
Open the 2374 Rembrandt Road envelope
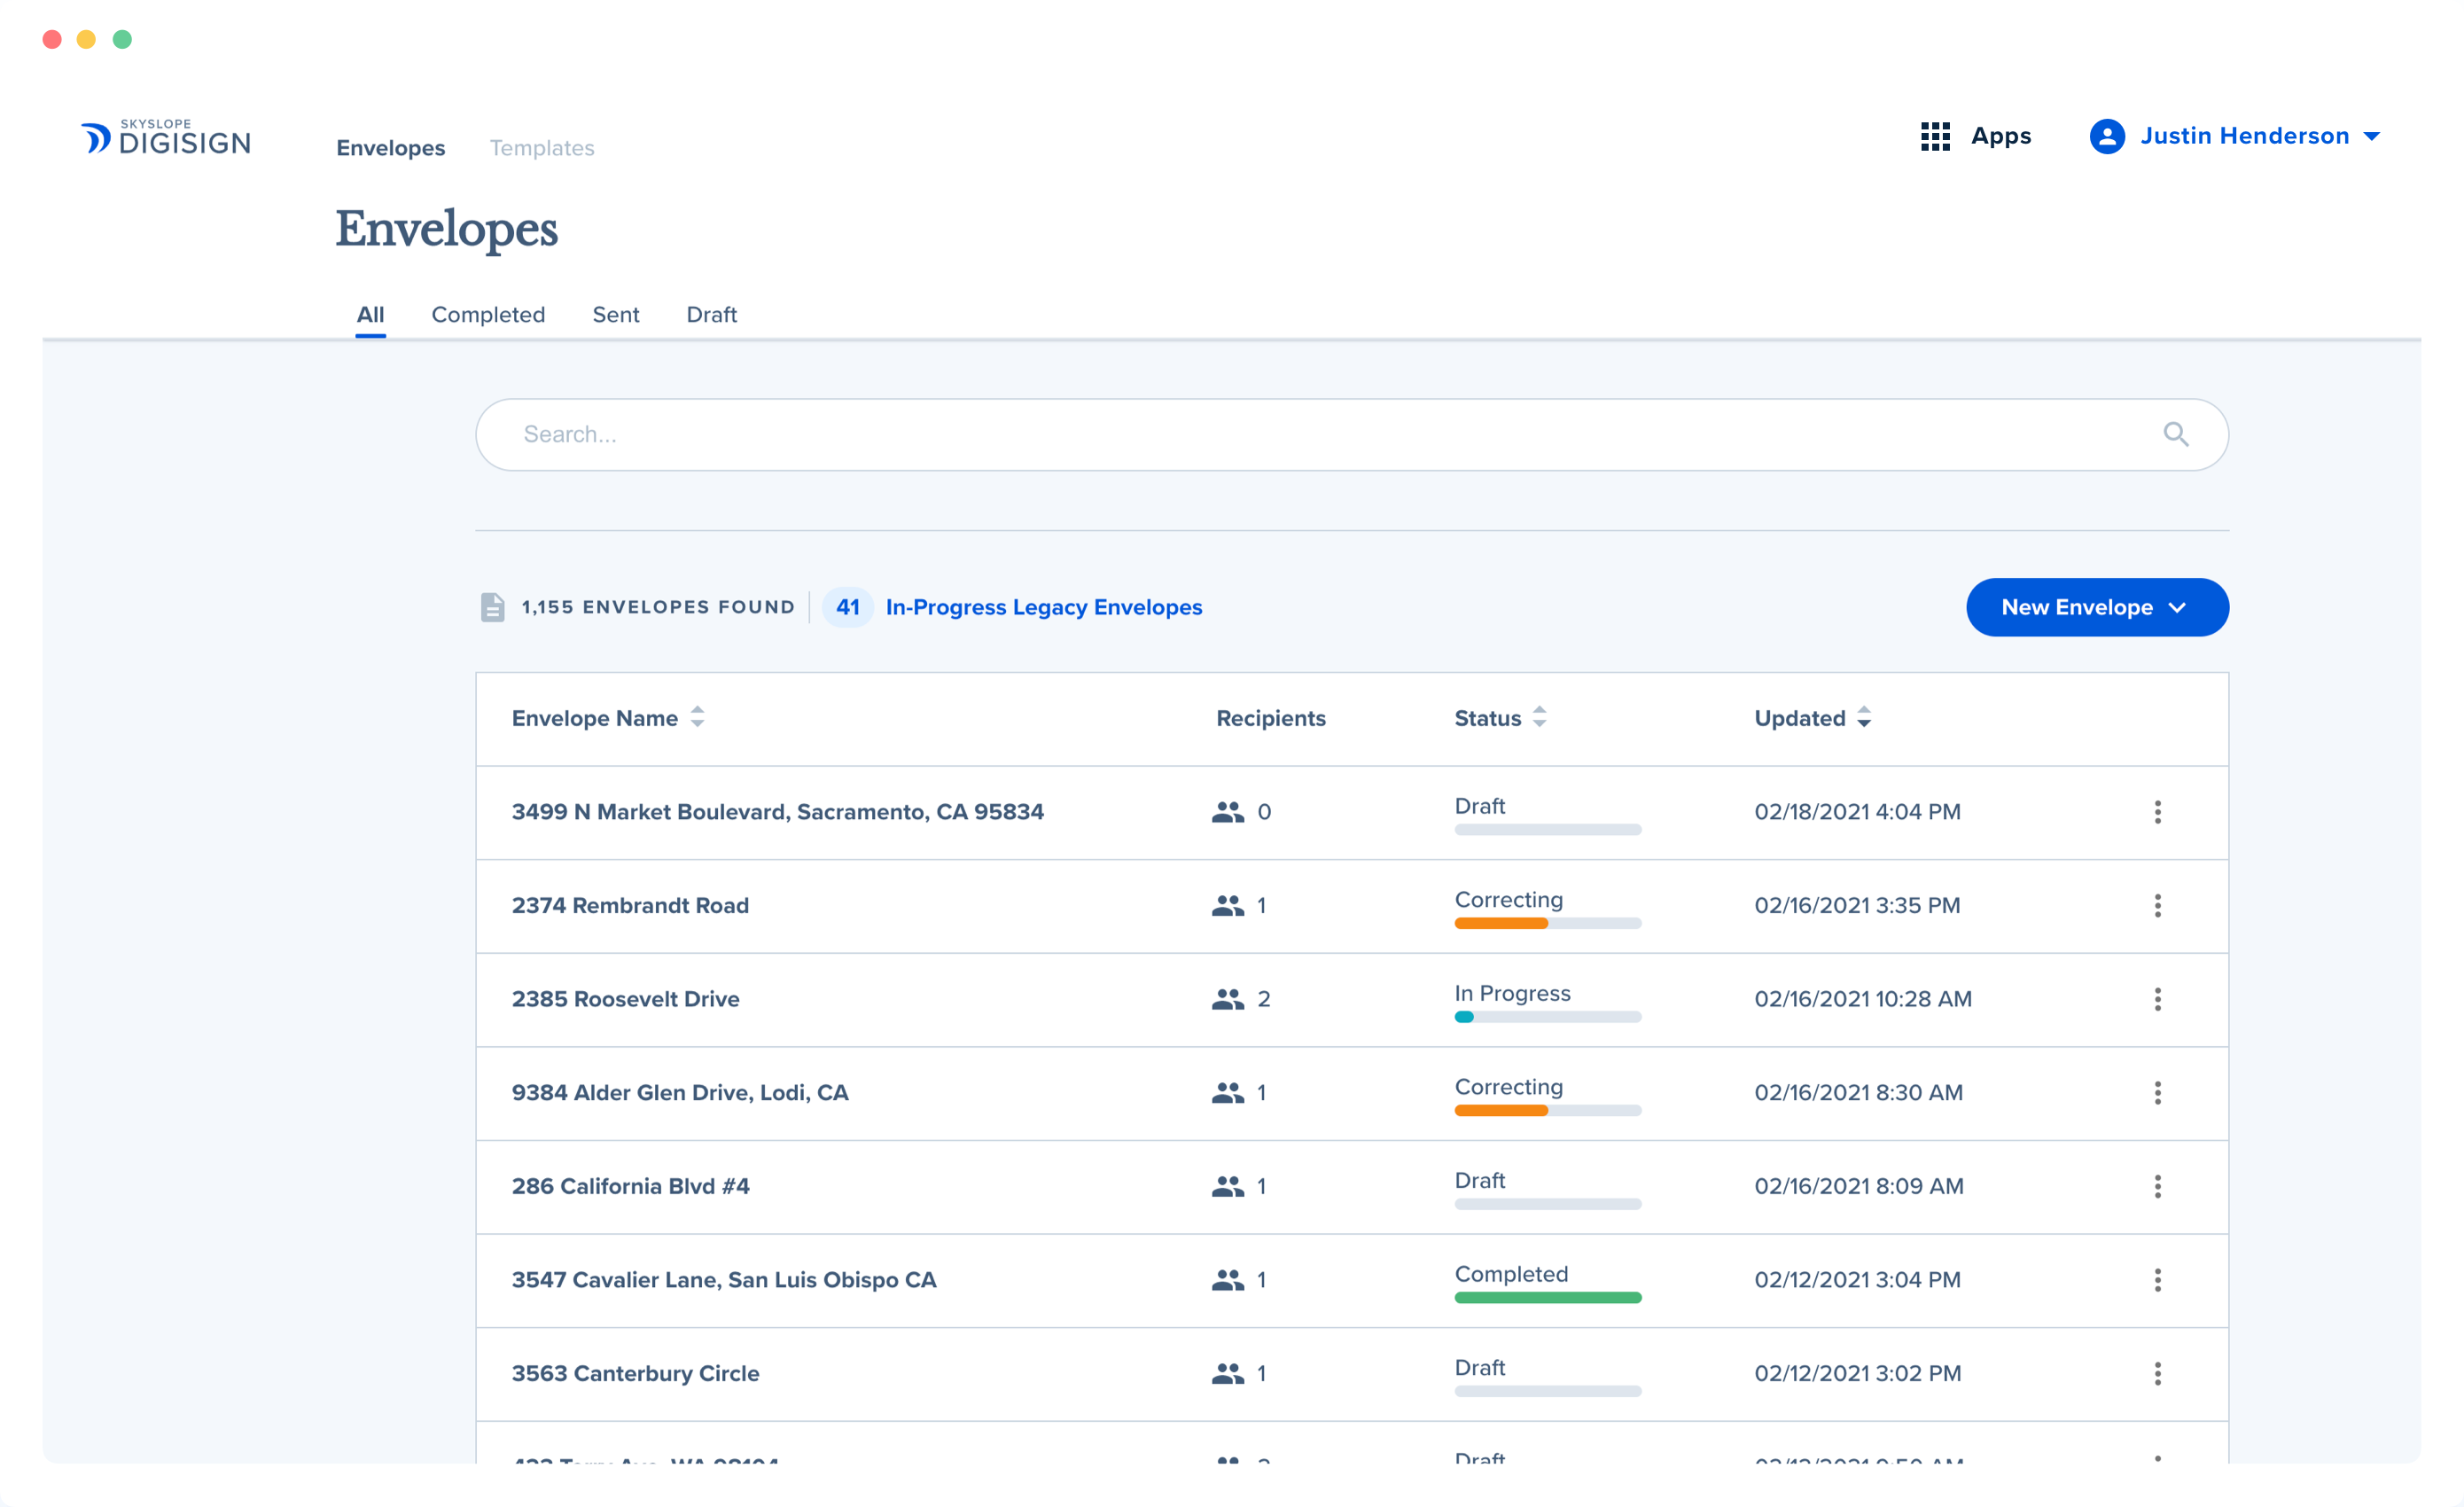coord(630,906)
